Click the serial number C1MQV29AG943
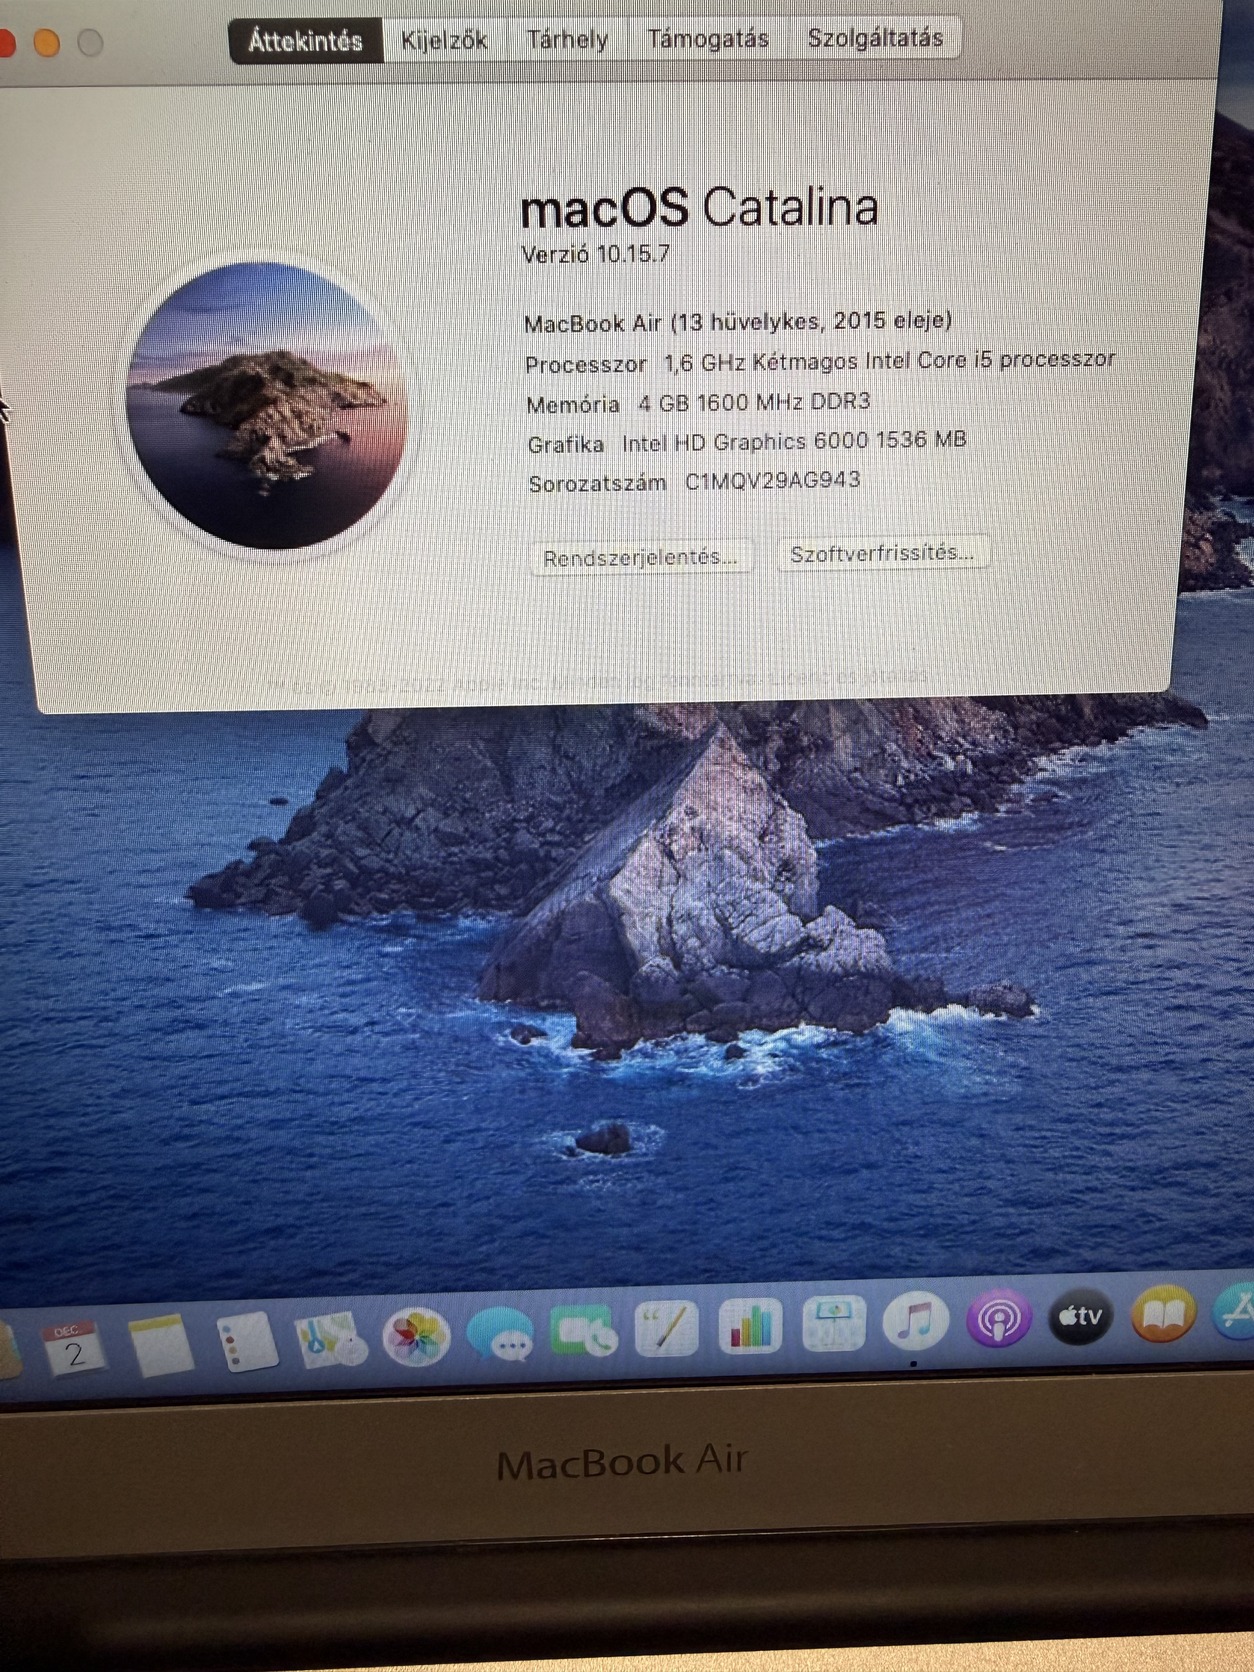 (772, 480)
